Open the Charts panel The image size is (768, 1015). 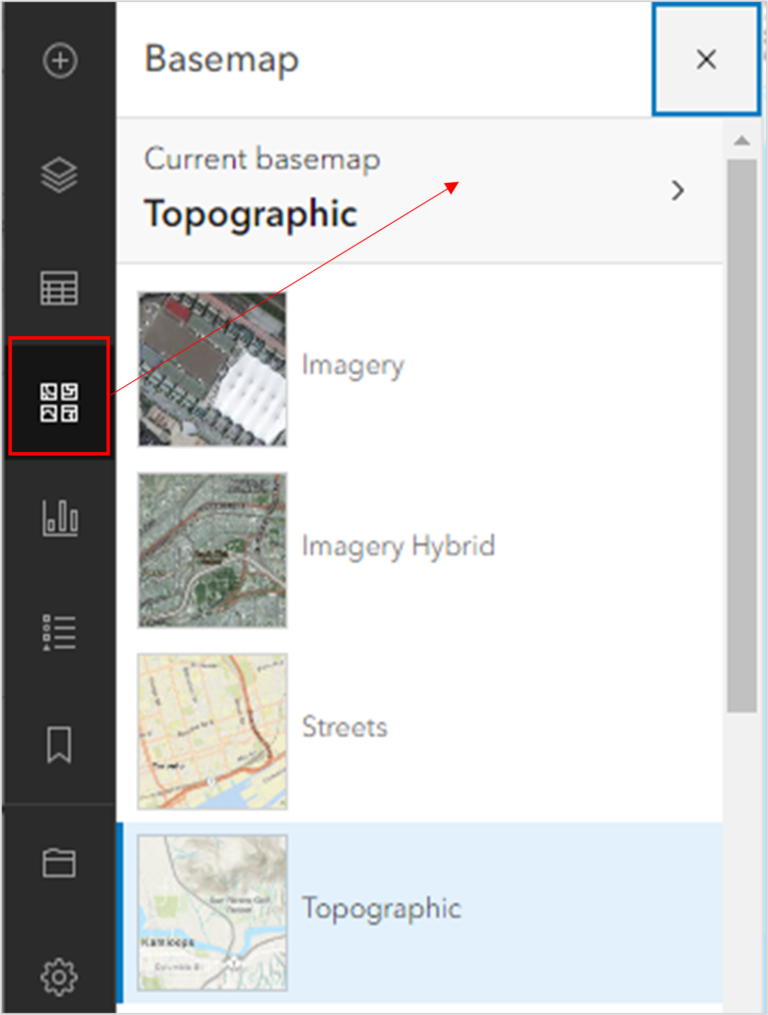pos(59,517)
